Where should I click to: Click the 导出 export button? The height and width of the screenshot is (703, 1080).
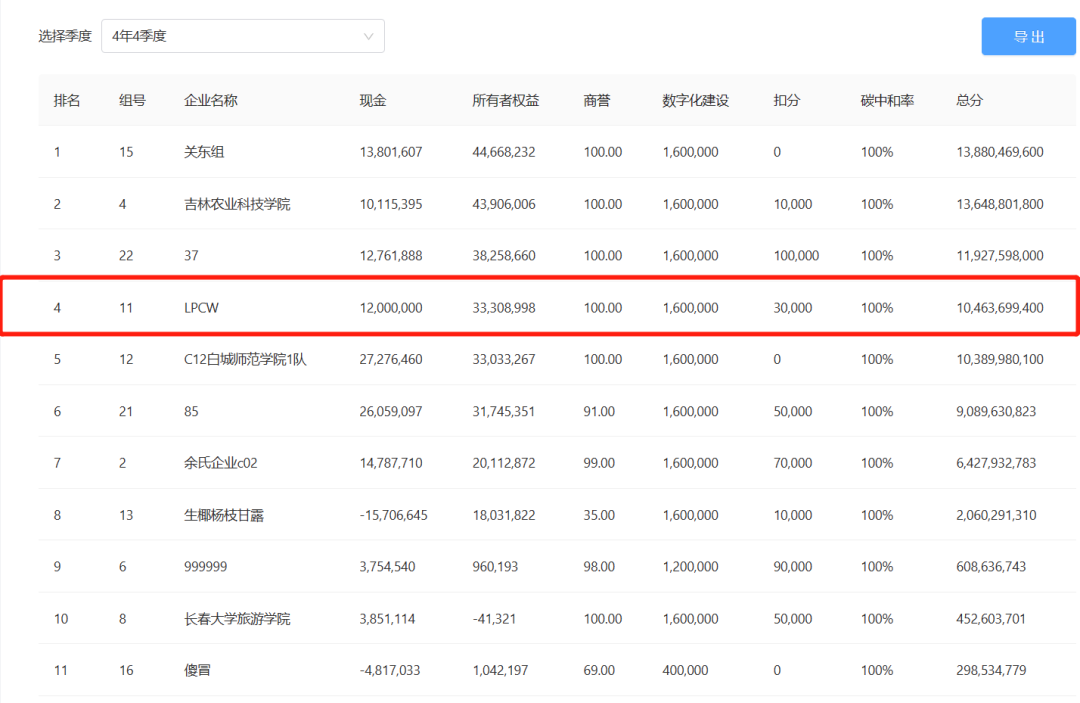[x=1028, y=36]
